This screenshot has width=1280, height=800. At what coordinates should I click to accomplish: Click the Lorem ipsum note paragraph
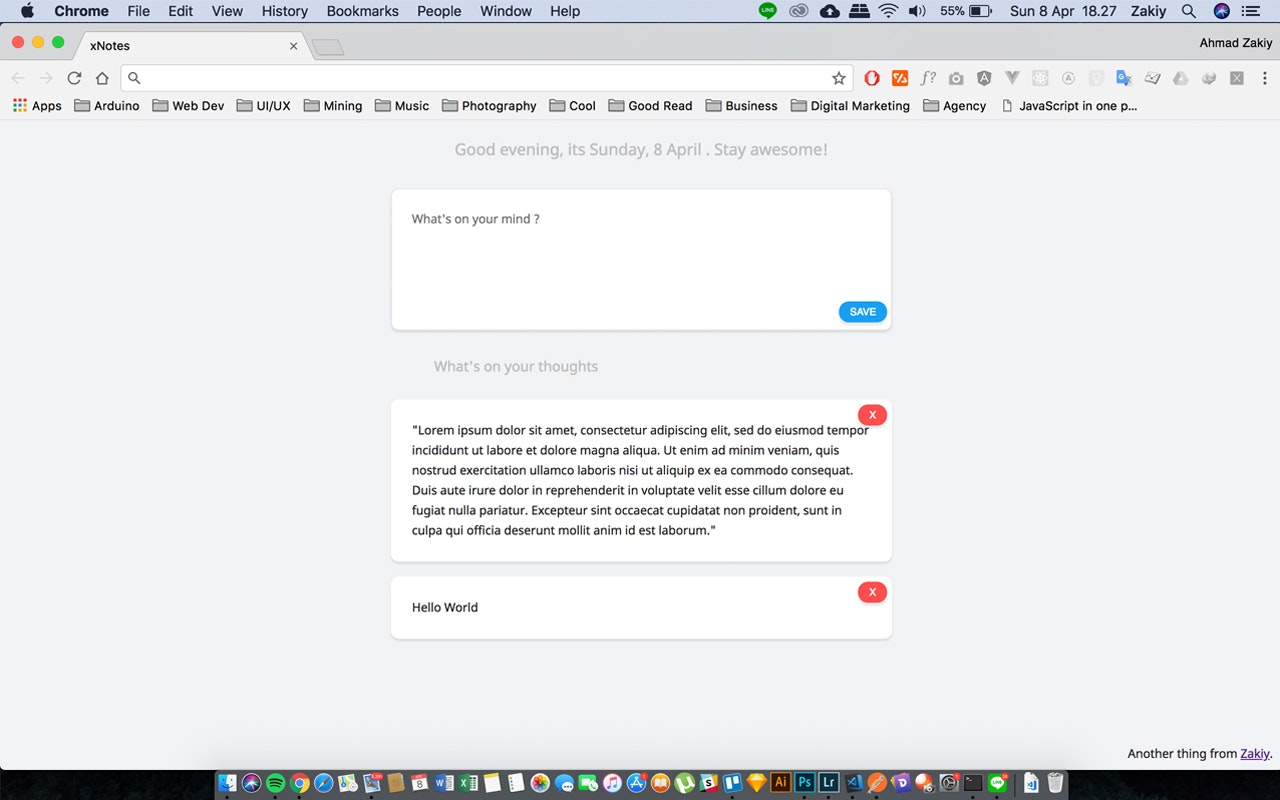coord(641,480)
